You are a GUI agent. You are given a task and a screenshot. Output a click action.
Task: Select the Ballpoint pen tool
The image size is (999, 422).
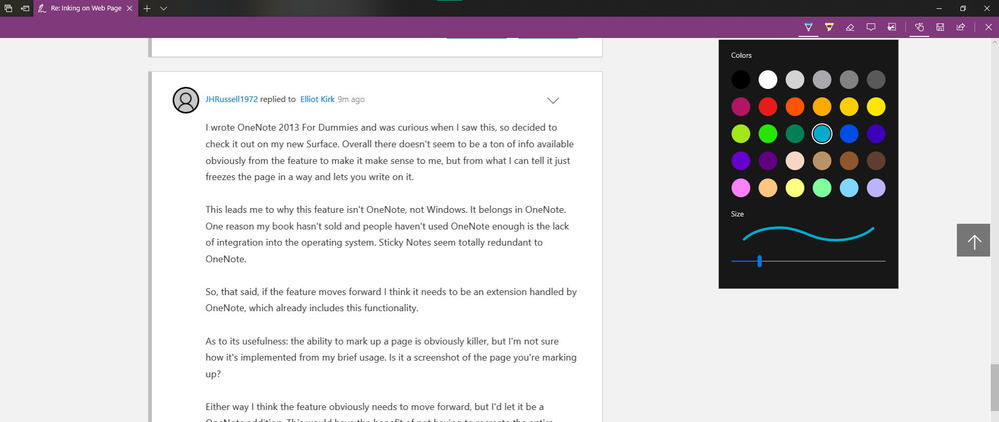808,27
